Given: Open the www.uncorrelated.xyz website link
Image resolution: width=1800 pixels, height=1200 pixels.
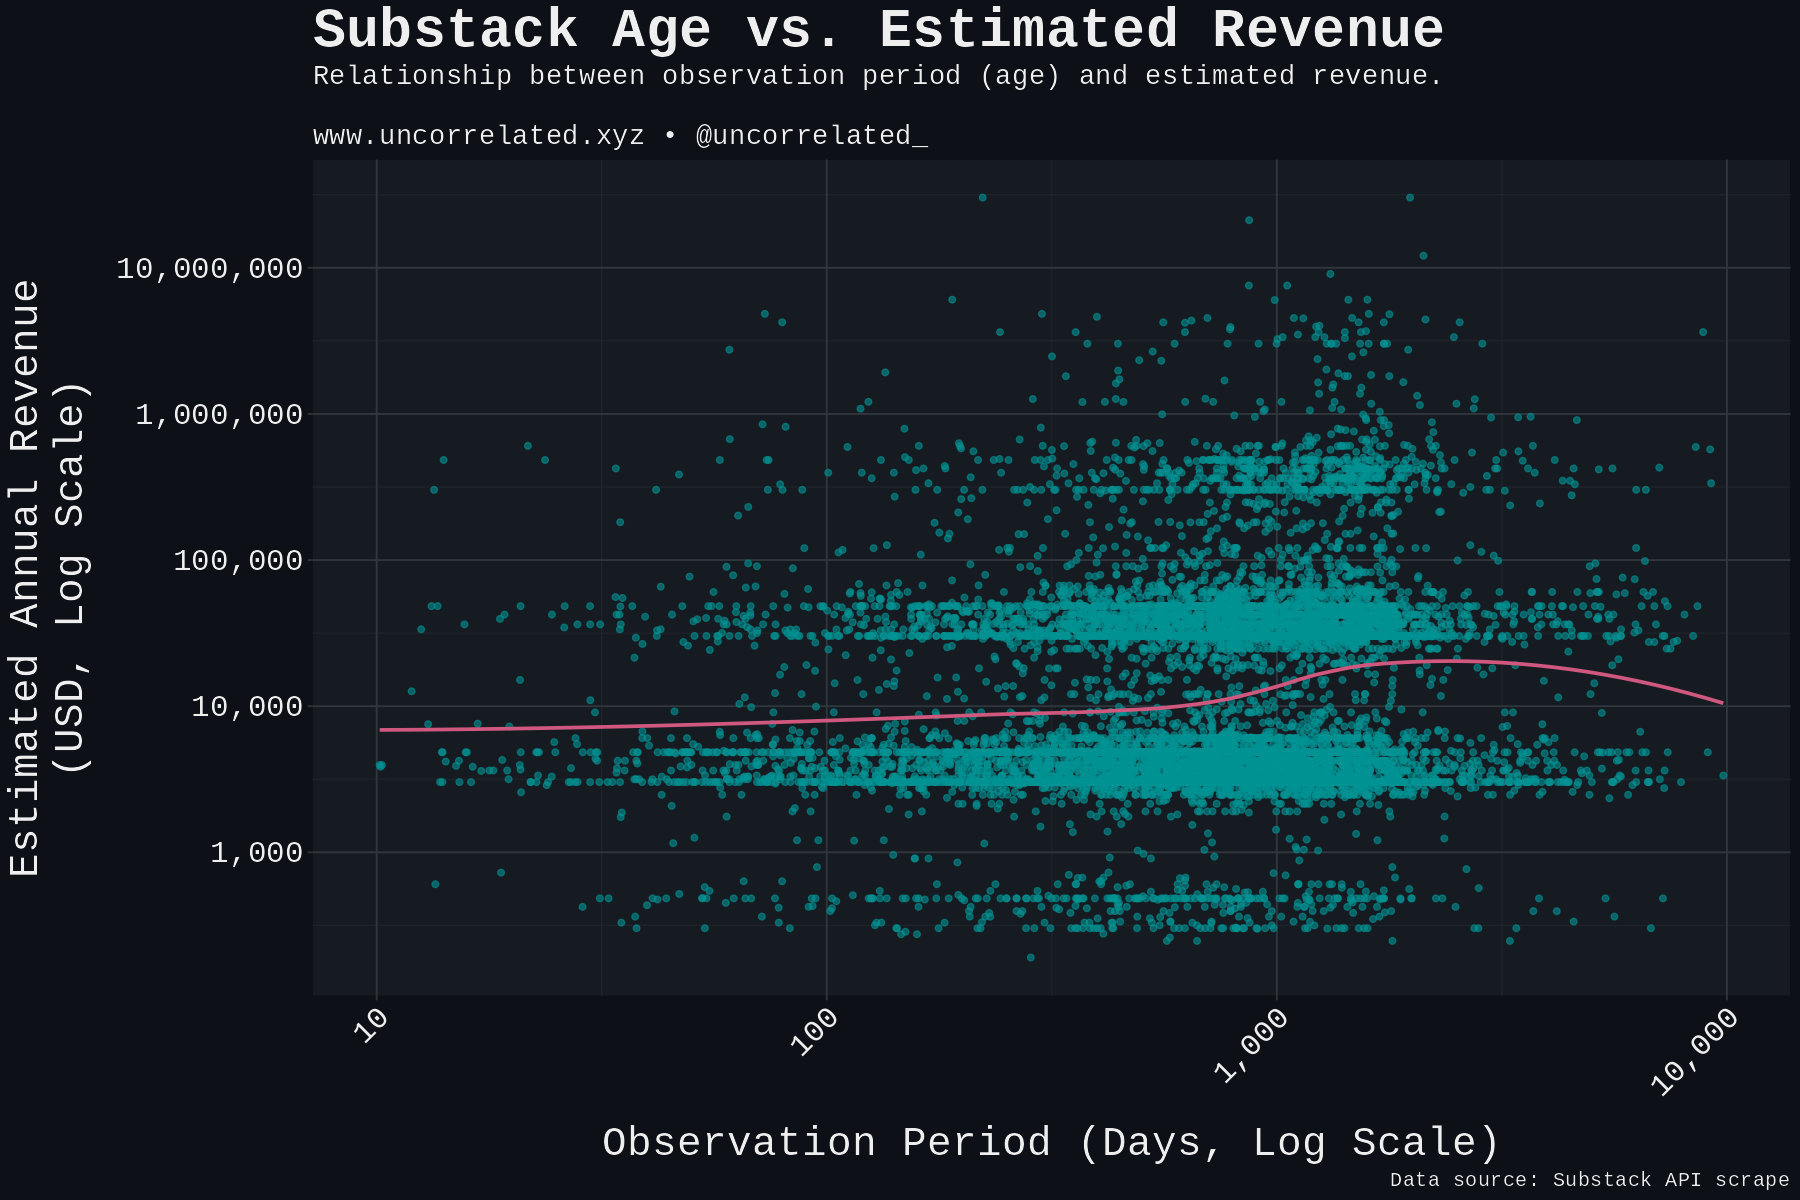Looking at the screenshot, I should point(477,134).
